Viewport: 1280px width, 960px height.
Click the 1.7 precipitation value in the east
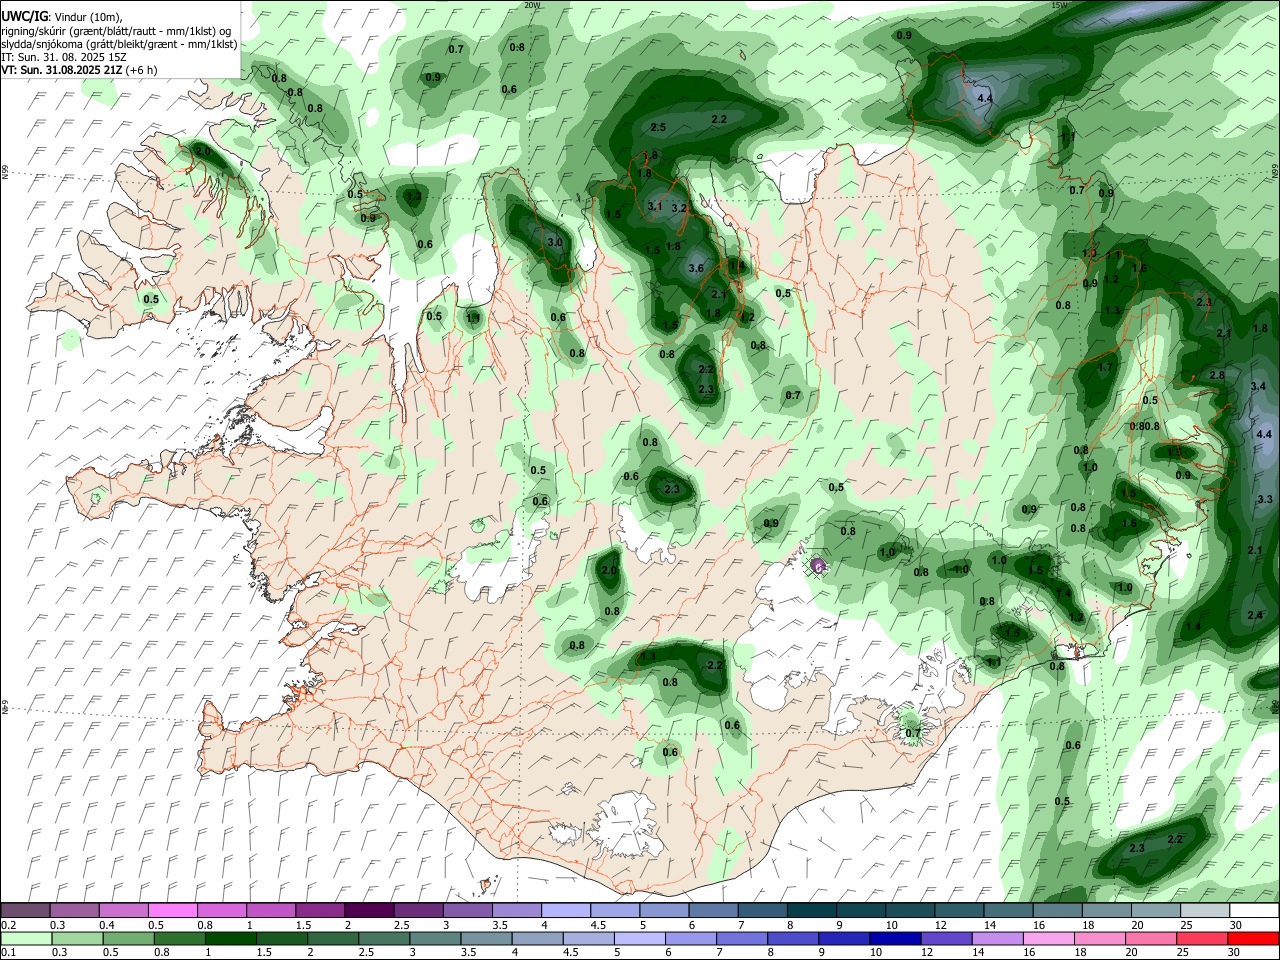(1105, 368)
